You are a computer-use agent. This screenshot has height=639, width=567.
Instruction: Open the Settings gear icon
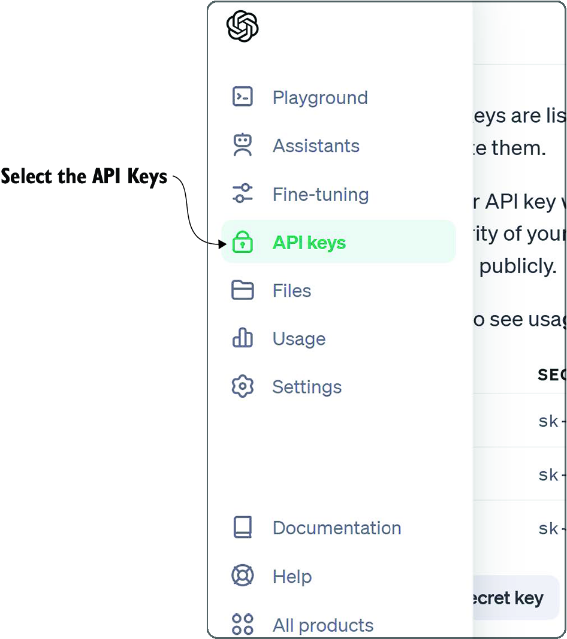click(243, 386)
